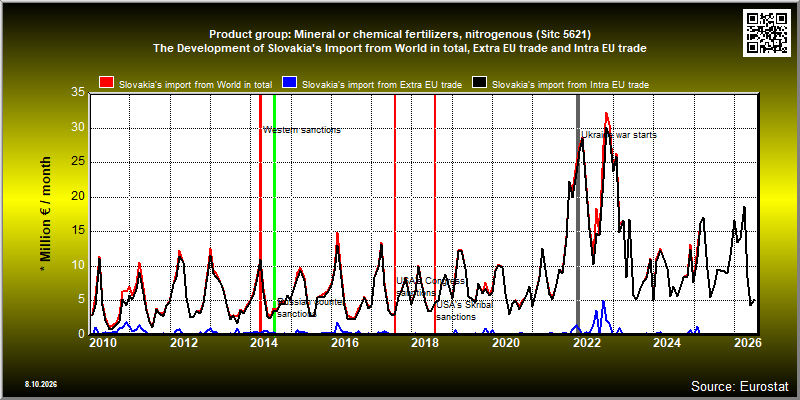Image resolution: width=800 pixels, height=400 pixels.
Task: Click the 'Ukraine war starts' annotation
Action: pyautogui.click(x=619, y=135)
